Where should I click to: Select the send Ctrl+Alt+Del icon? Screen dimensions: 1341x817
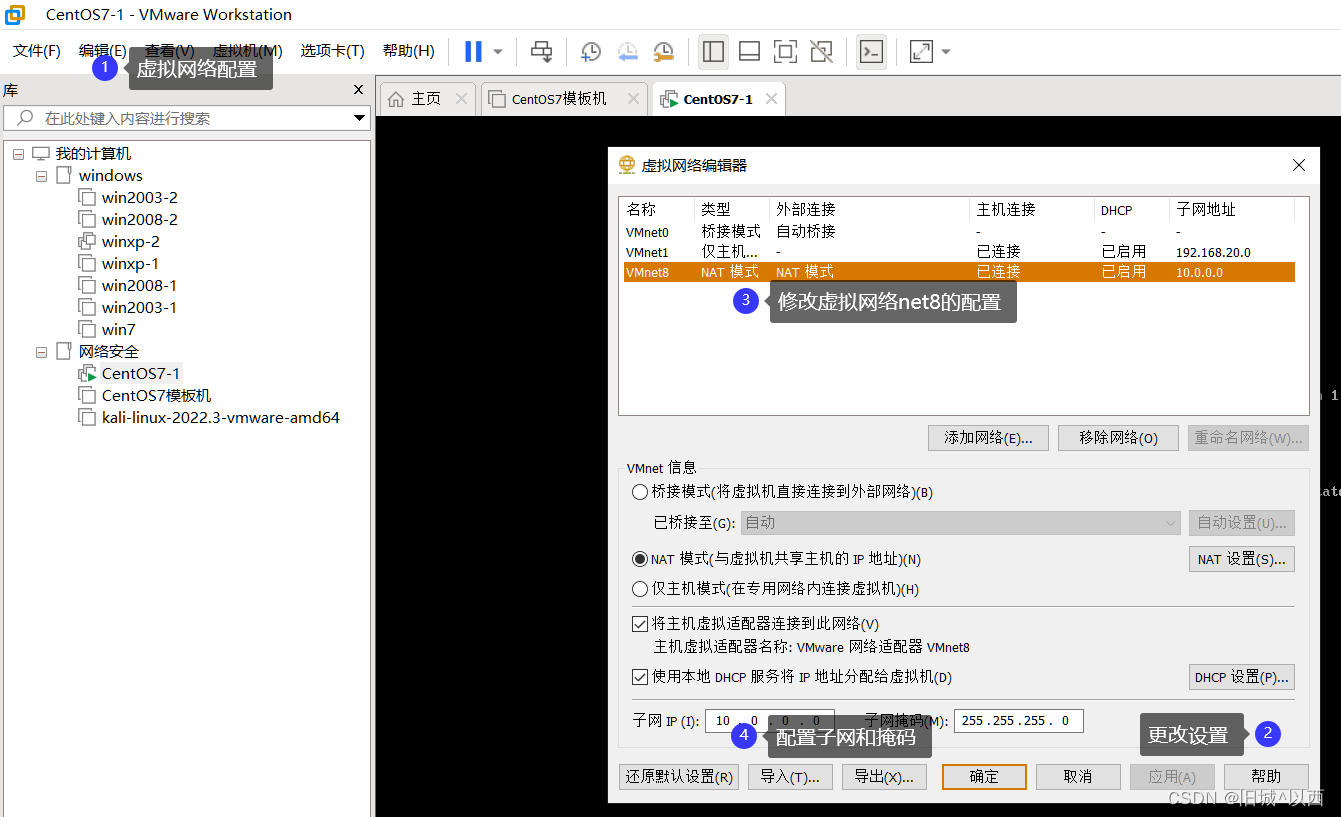click(x=541, y=51)
